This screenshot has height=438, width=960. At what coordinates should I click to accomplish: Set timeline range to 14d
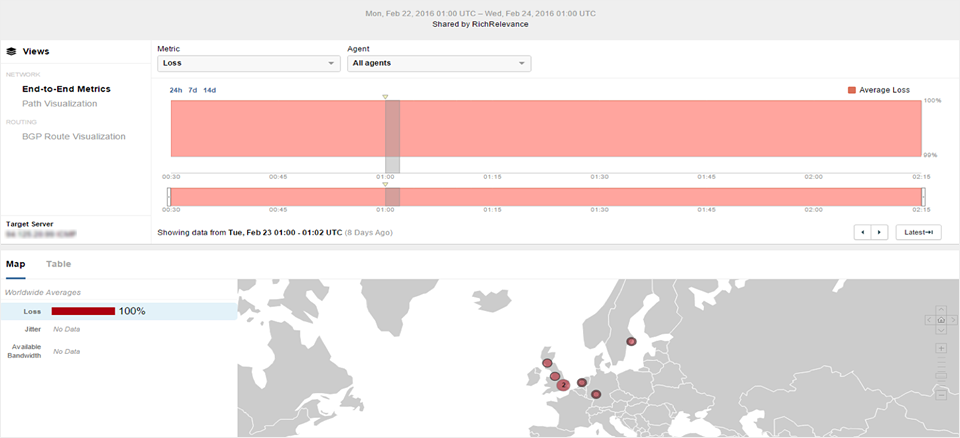tap(209, 90)
